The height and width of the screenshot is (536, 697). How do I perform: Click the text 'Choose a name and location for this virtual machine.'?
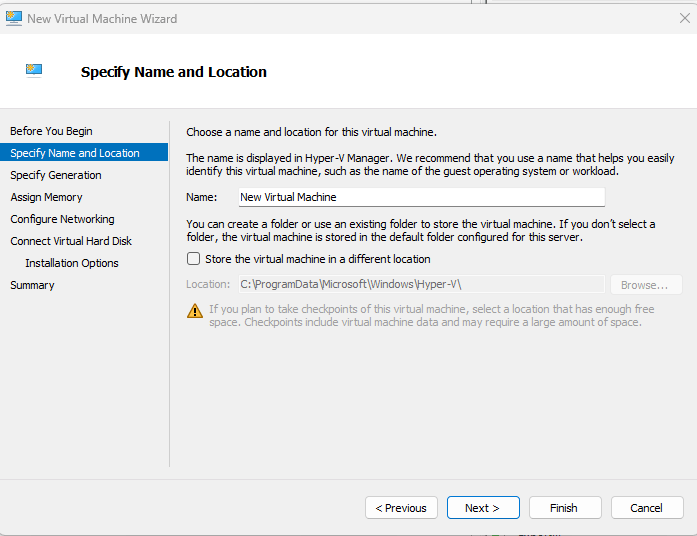point(311,132)
